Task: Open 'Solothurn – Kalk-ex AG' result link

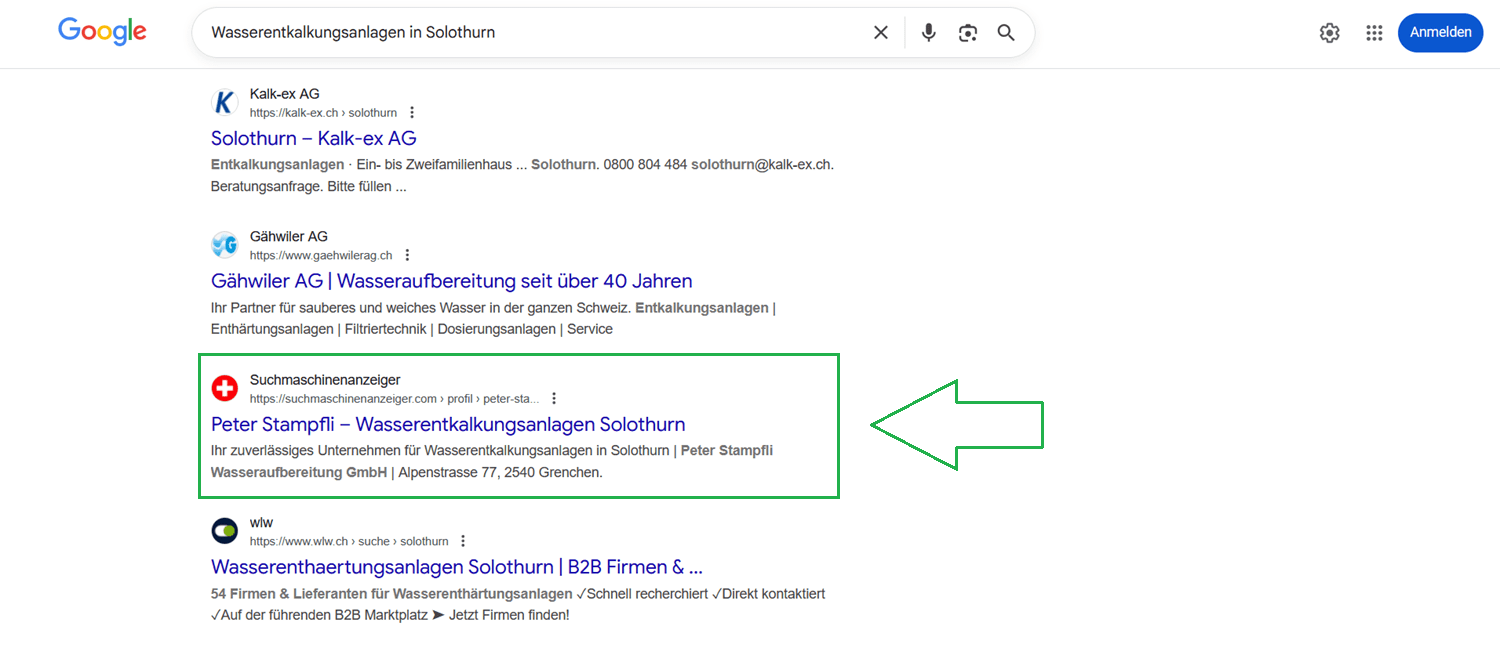Action: [313, 138]
